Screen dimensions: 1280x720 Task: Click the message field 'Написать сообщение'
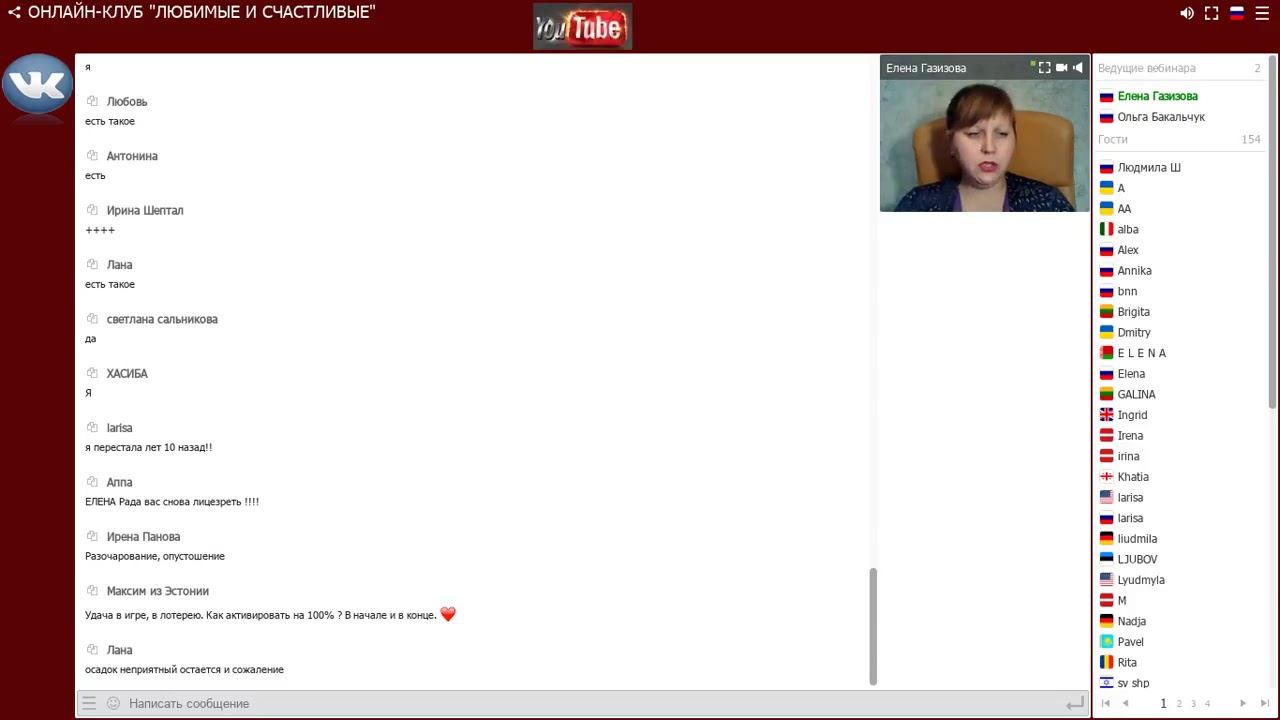point(590,703)
